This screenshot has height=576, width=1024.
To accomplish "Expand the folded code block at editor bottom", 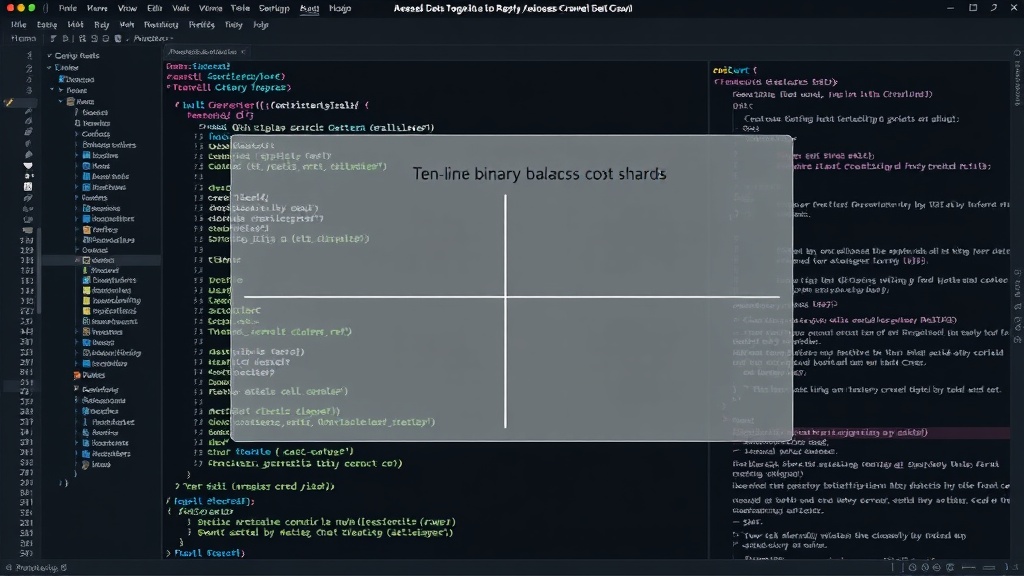I will 168,553.
